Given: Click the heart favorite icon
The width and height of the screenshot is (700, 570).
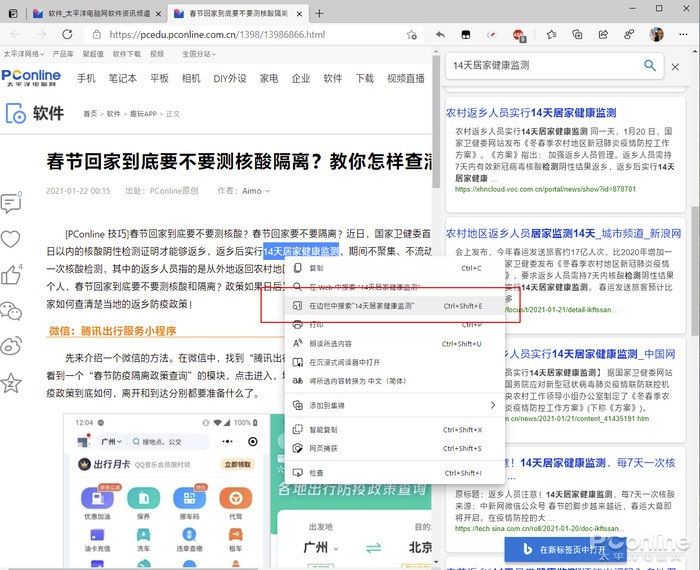Looking at the screenshot, I should tap(11, 239).
